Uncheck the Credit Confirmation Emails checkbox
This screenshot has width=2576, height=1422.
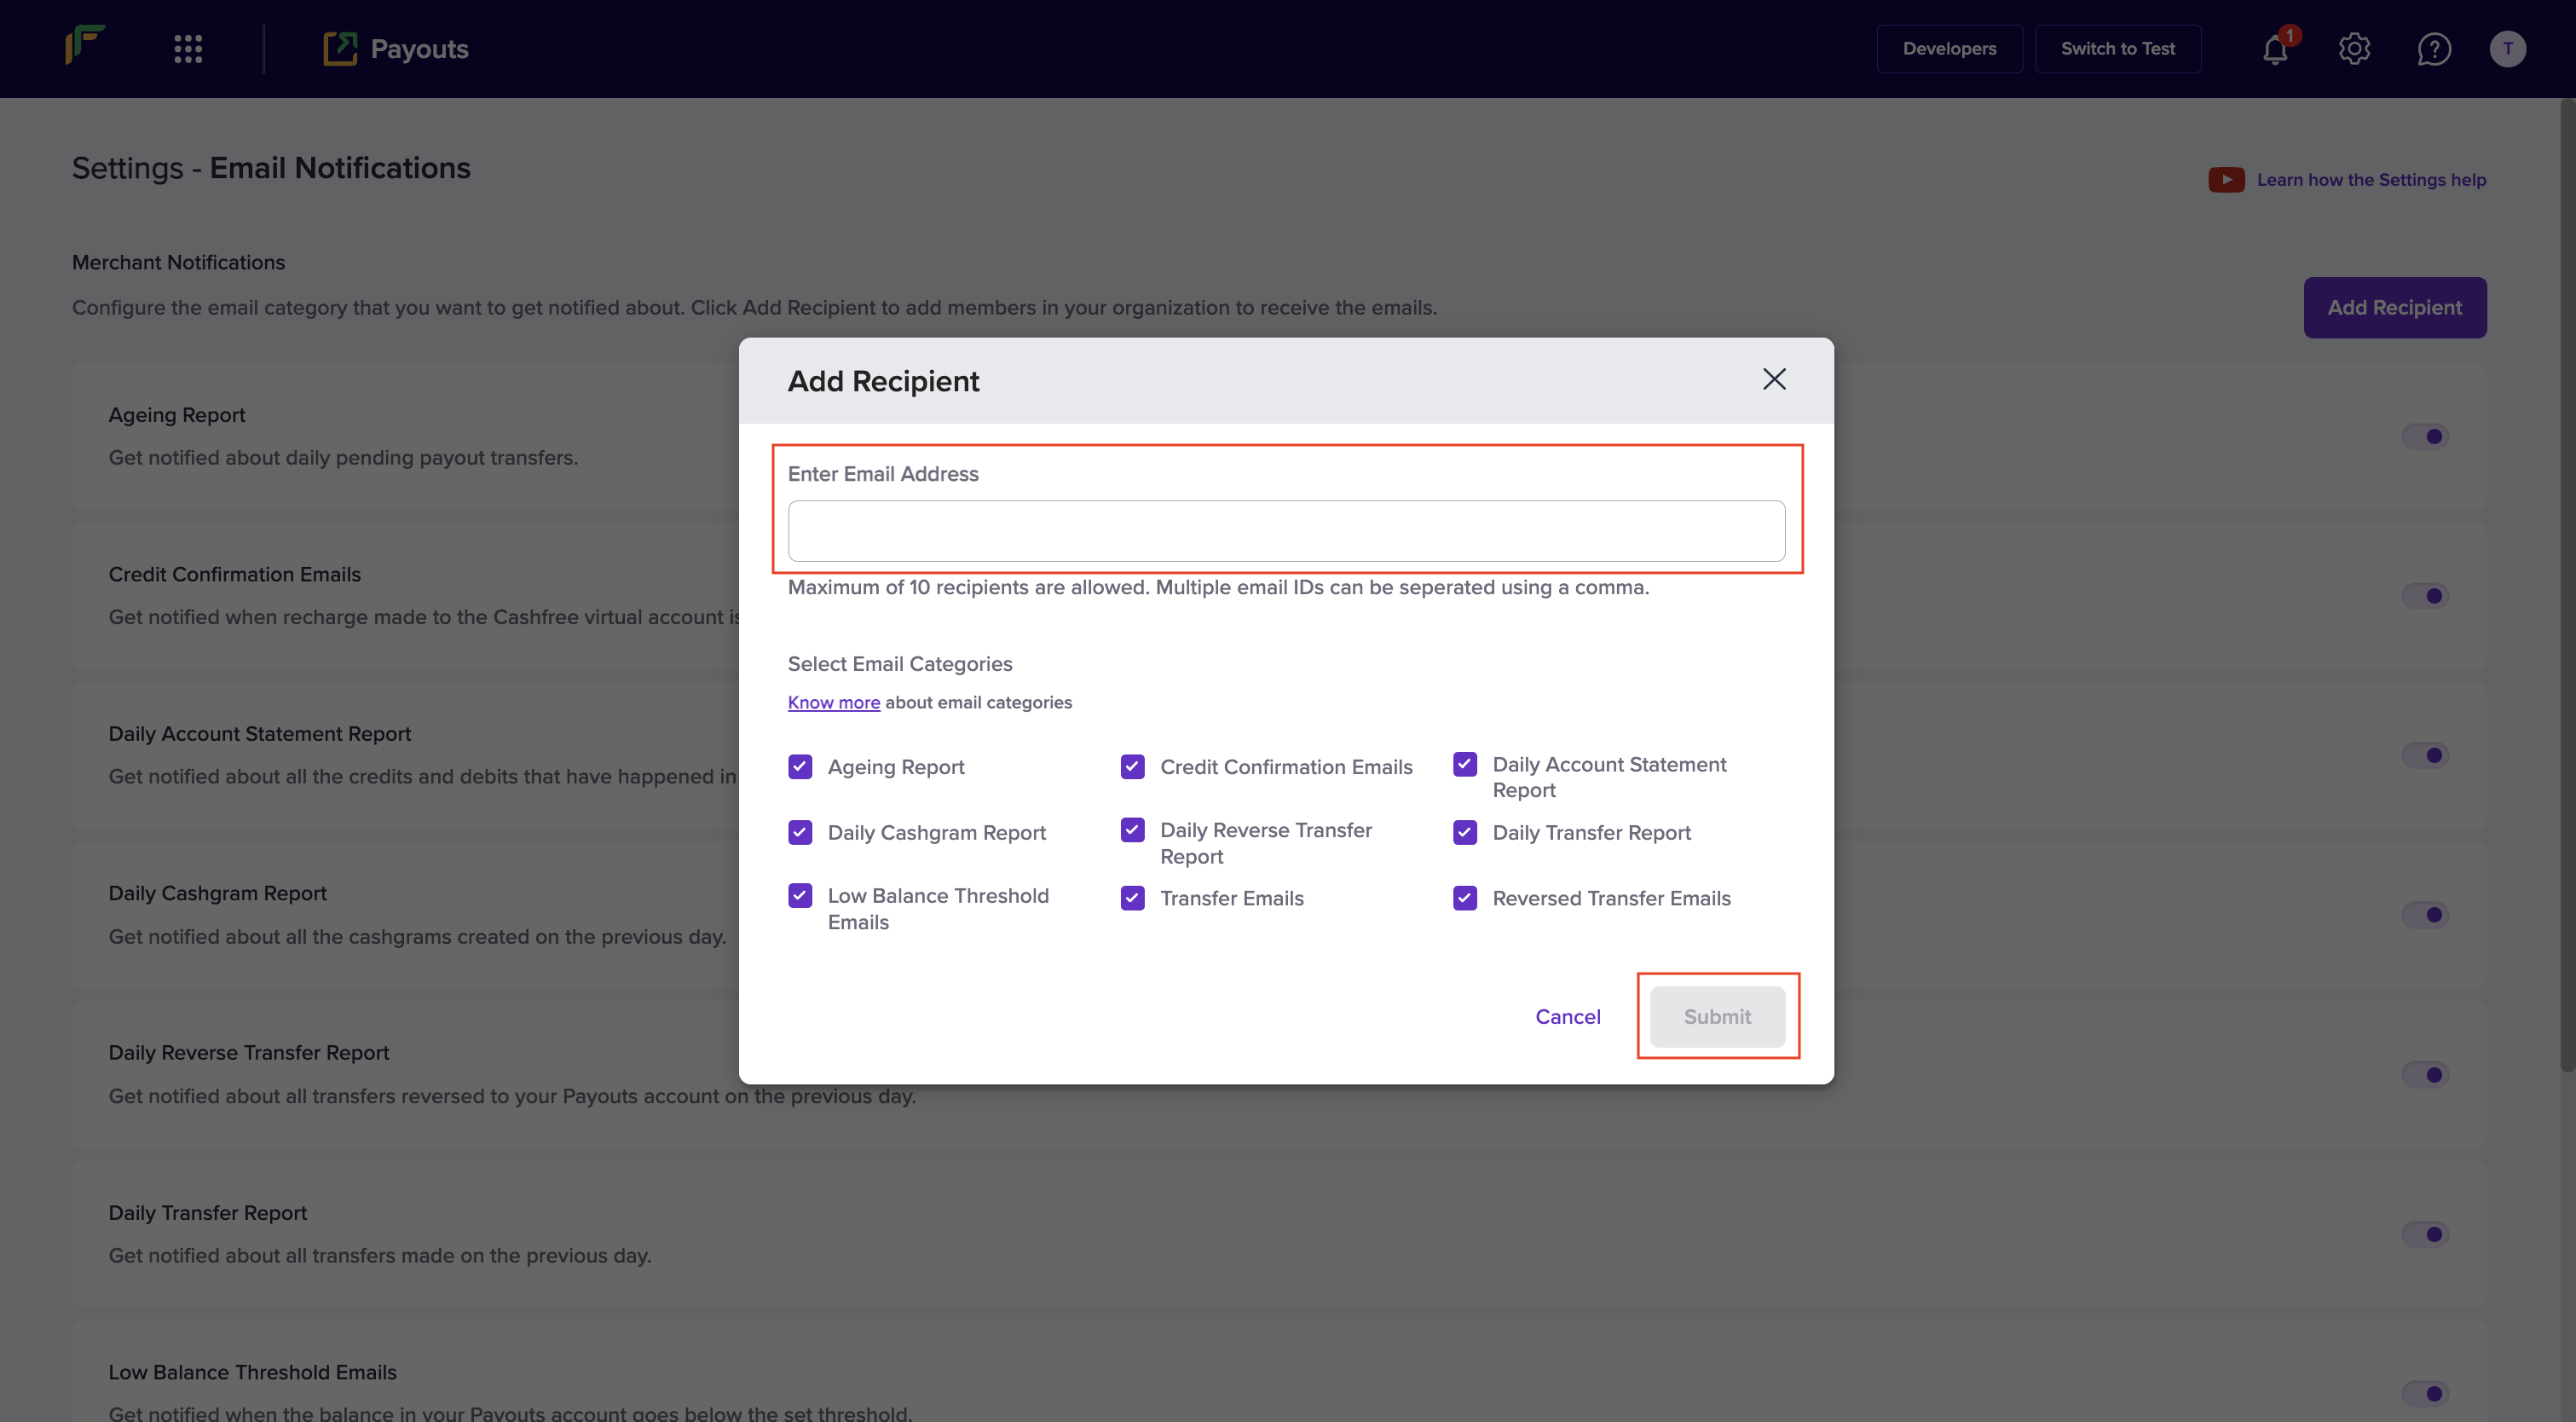click(x=1132, y=767)
